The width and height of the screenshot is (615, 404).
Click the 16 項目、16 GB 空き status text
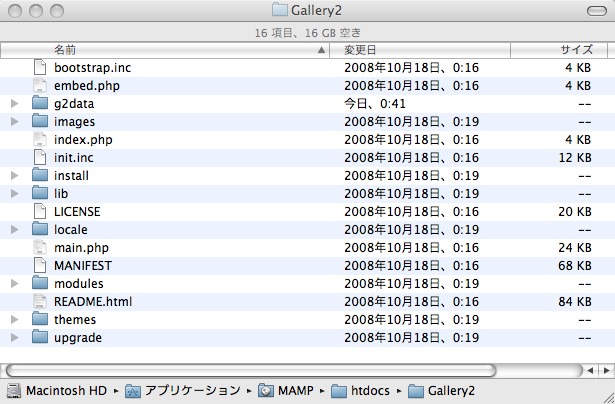click(x=308, y=33)
